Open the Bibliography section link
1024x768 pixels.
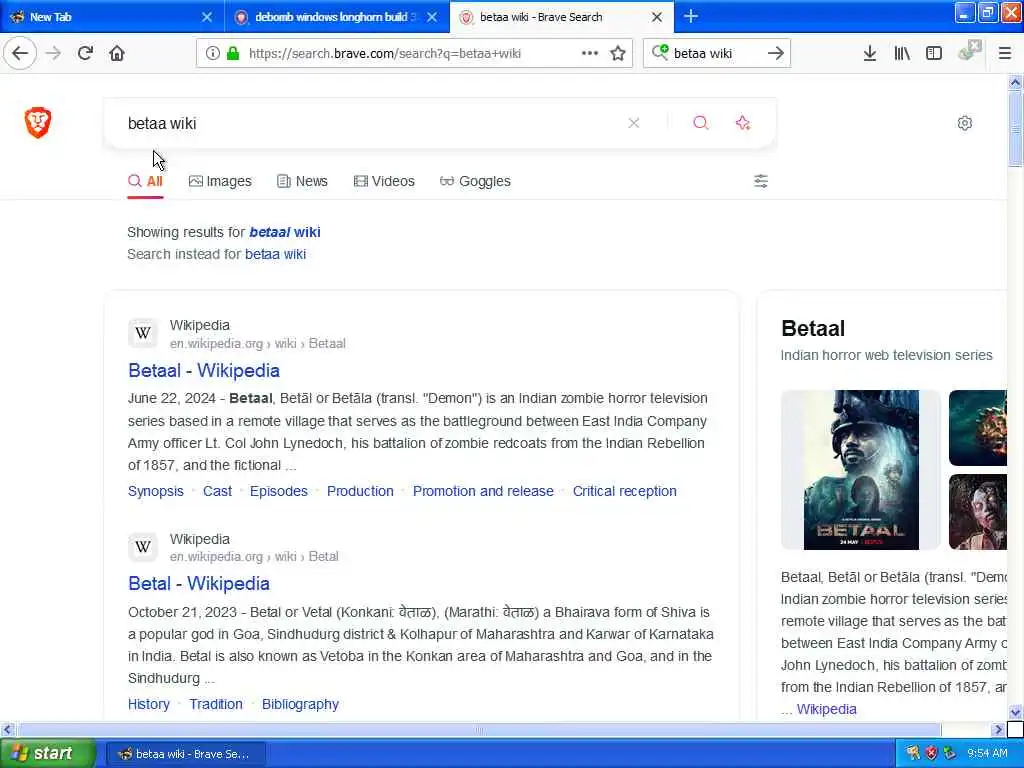[300, 704]
